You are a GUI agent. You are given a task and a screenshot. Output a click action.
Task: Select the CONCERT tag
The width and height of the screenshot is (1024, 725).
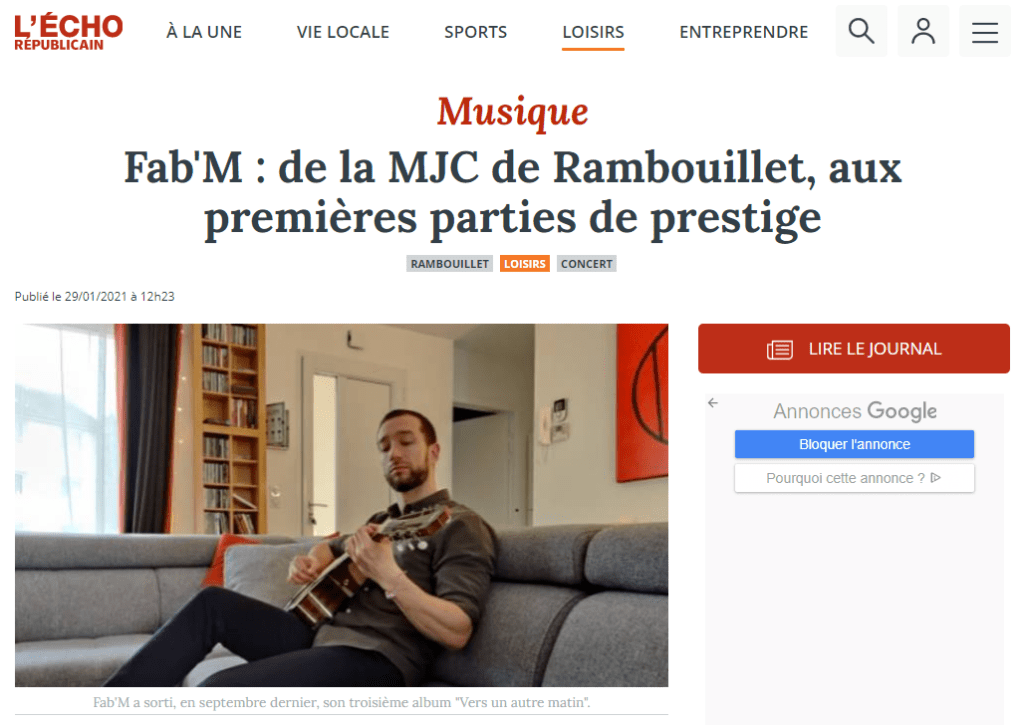(586, 264)
